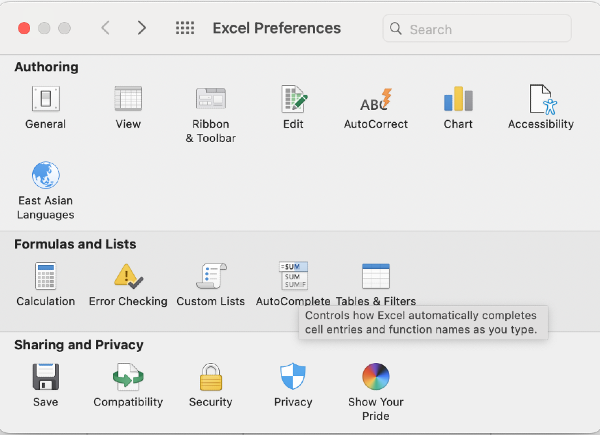Click the AutoComplete preferences icon
600x435 pixels.
(293, 277)
